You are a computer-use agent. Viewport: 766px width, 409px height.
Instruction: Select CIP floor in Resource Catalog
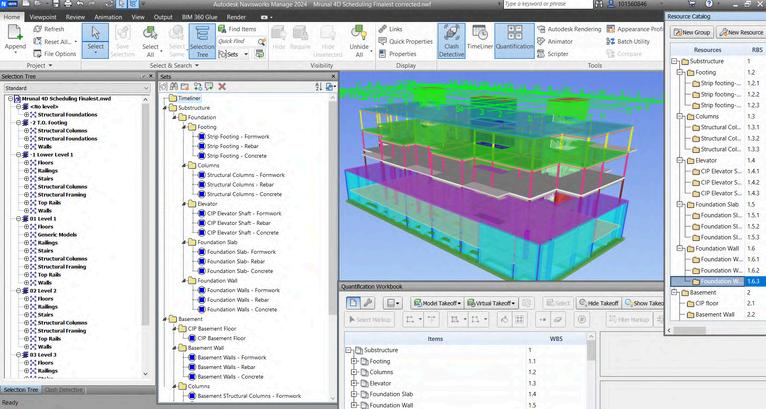pyautogui.click(x=707, y=303)
